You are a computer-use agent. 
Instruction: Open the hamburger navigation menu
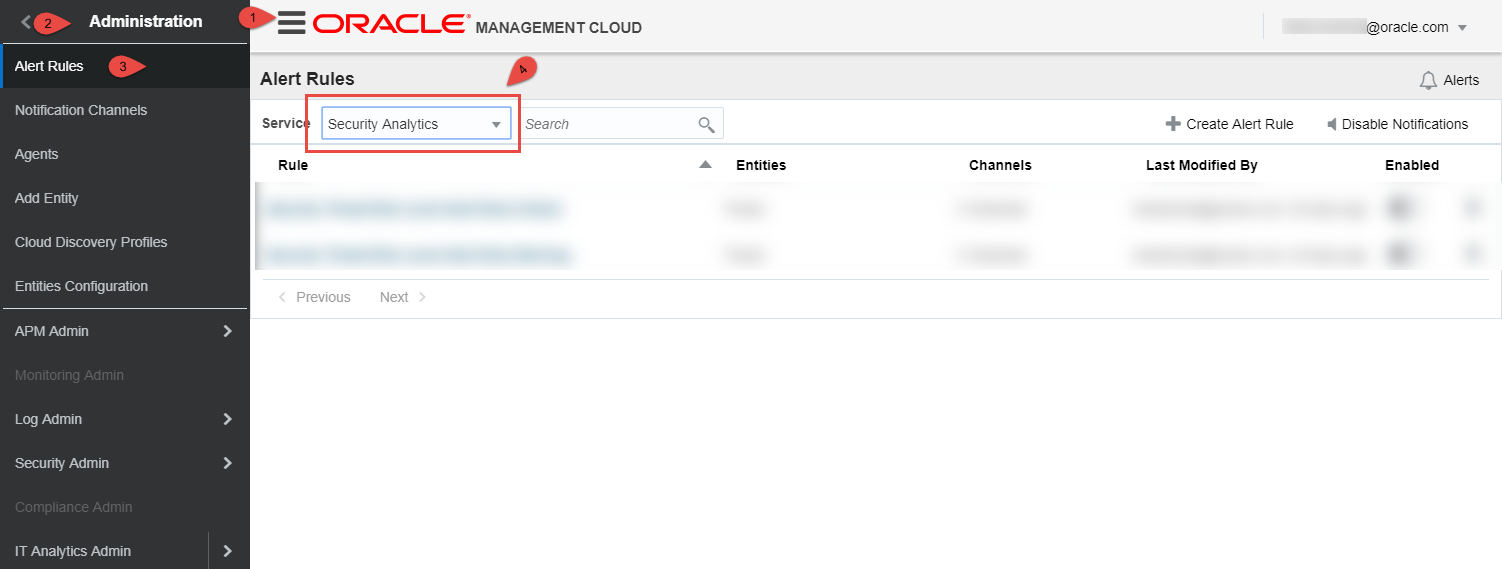291,22
